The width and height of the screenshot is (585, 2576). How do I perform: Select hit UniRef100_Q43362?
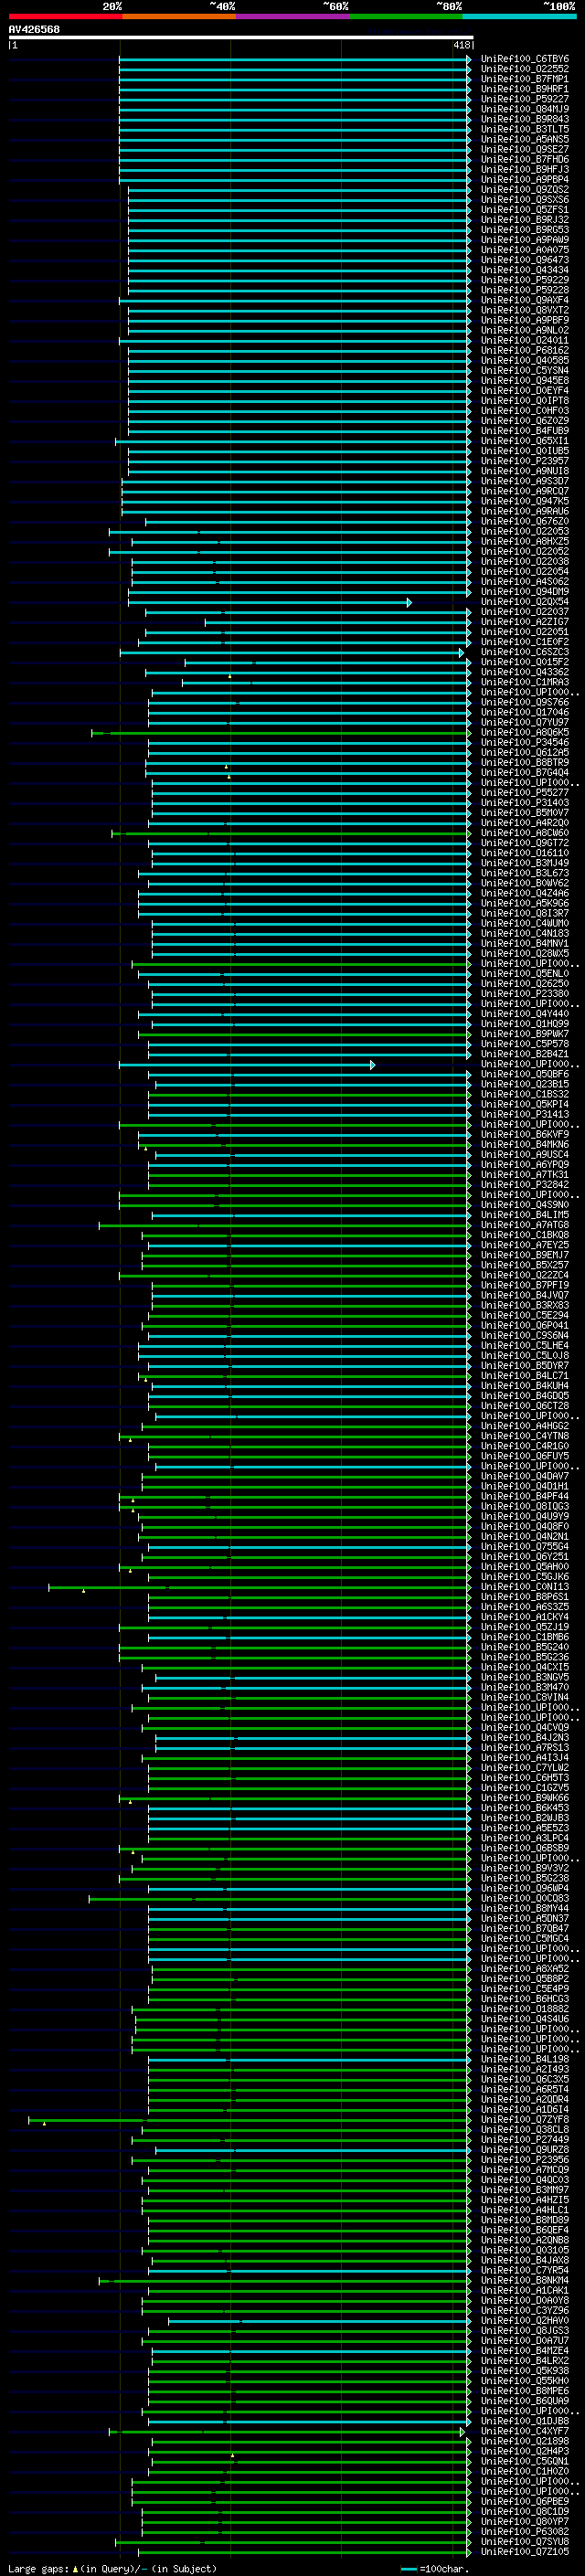524,672
